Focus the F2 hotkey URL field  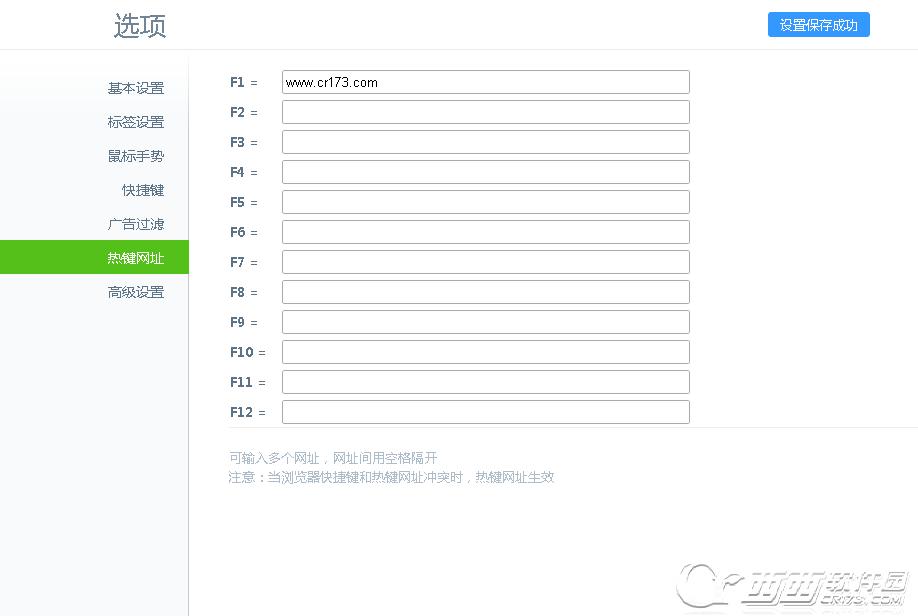pyautogui.click(x=485, y=112)
